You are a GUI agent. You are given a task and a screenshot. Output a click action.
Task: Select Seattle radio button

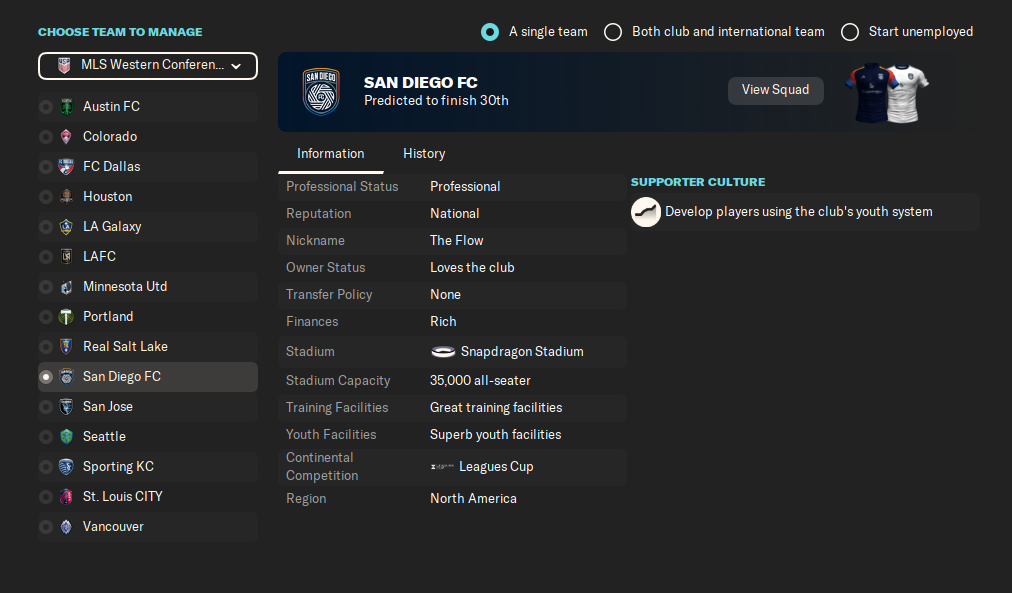point(46,437)
